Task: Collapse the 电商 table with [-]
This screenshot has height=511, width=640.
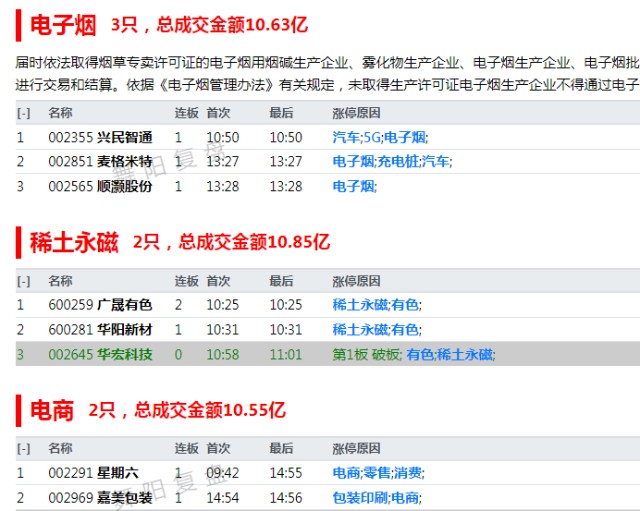Action: coord(23,449)
